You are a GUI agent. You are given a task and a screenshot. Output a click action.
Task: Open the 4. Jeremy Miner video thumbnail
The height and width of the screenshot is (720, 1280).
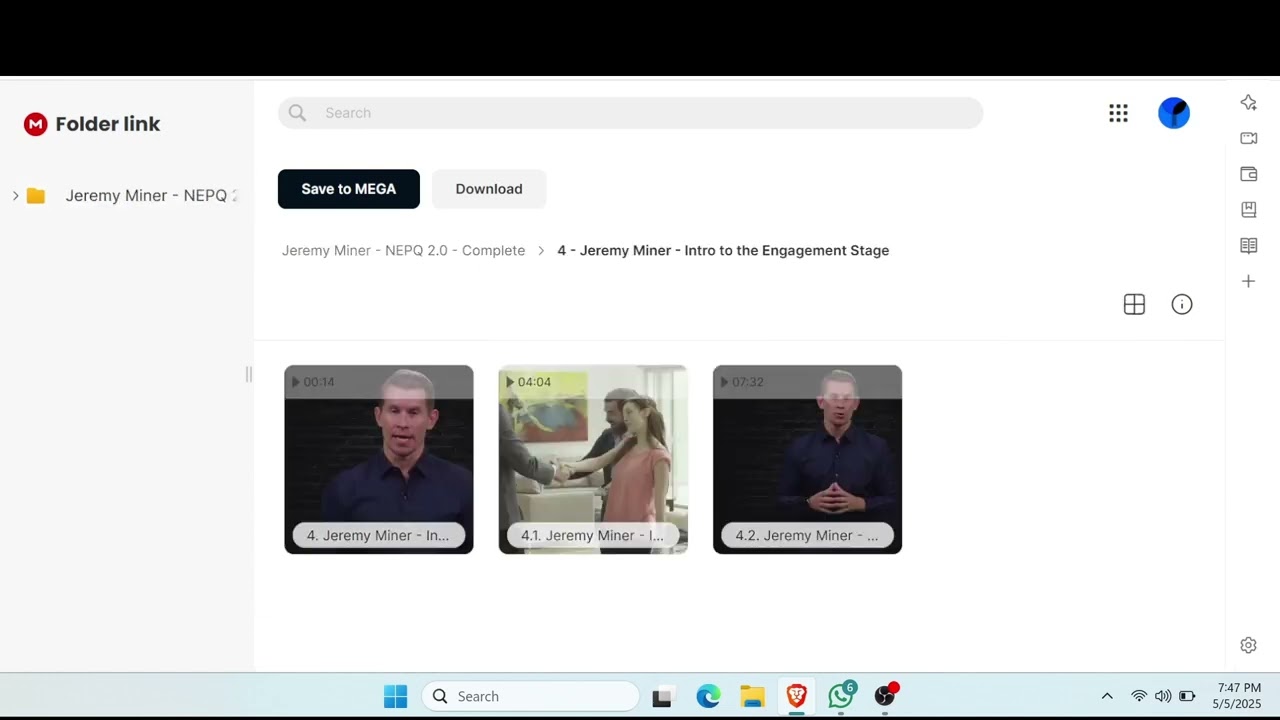379,459
